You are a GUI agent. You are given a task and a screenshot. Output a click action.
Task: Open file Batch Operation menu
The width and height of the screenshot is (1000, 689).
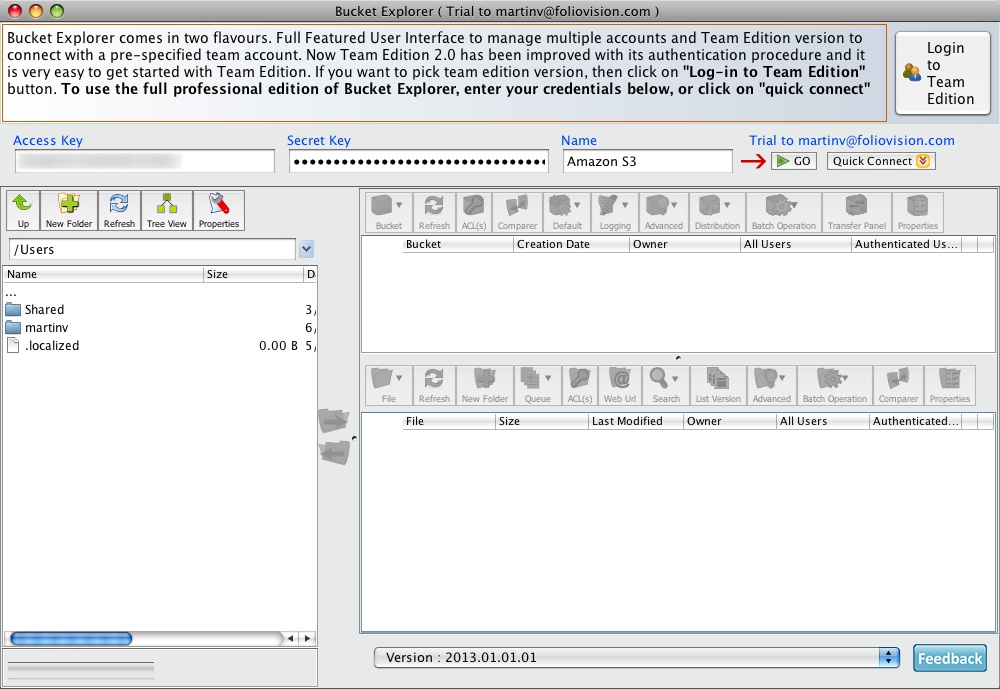coord(835,385)
